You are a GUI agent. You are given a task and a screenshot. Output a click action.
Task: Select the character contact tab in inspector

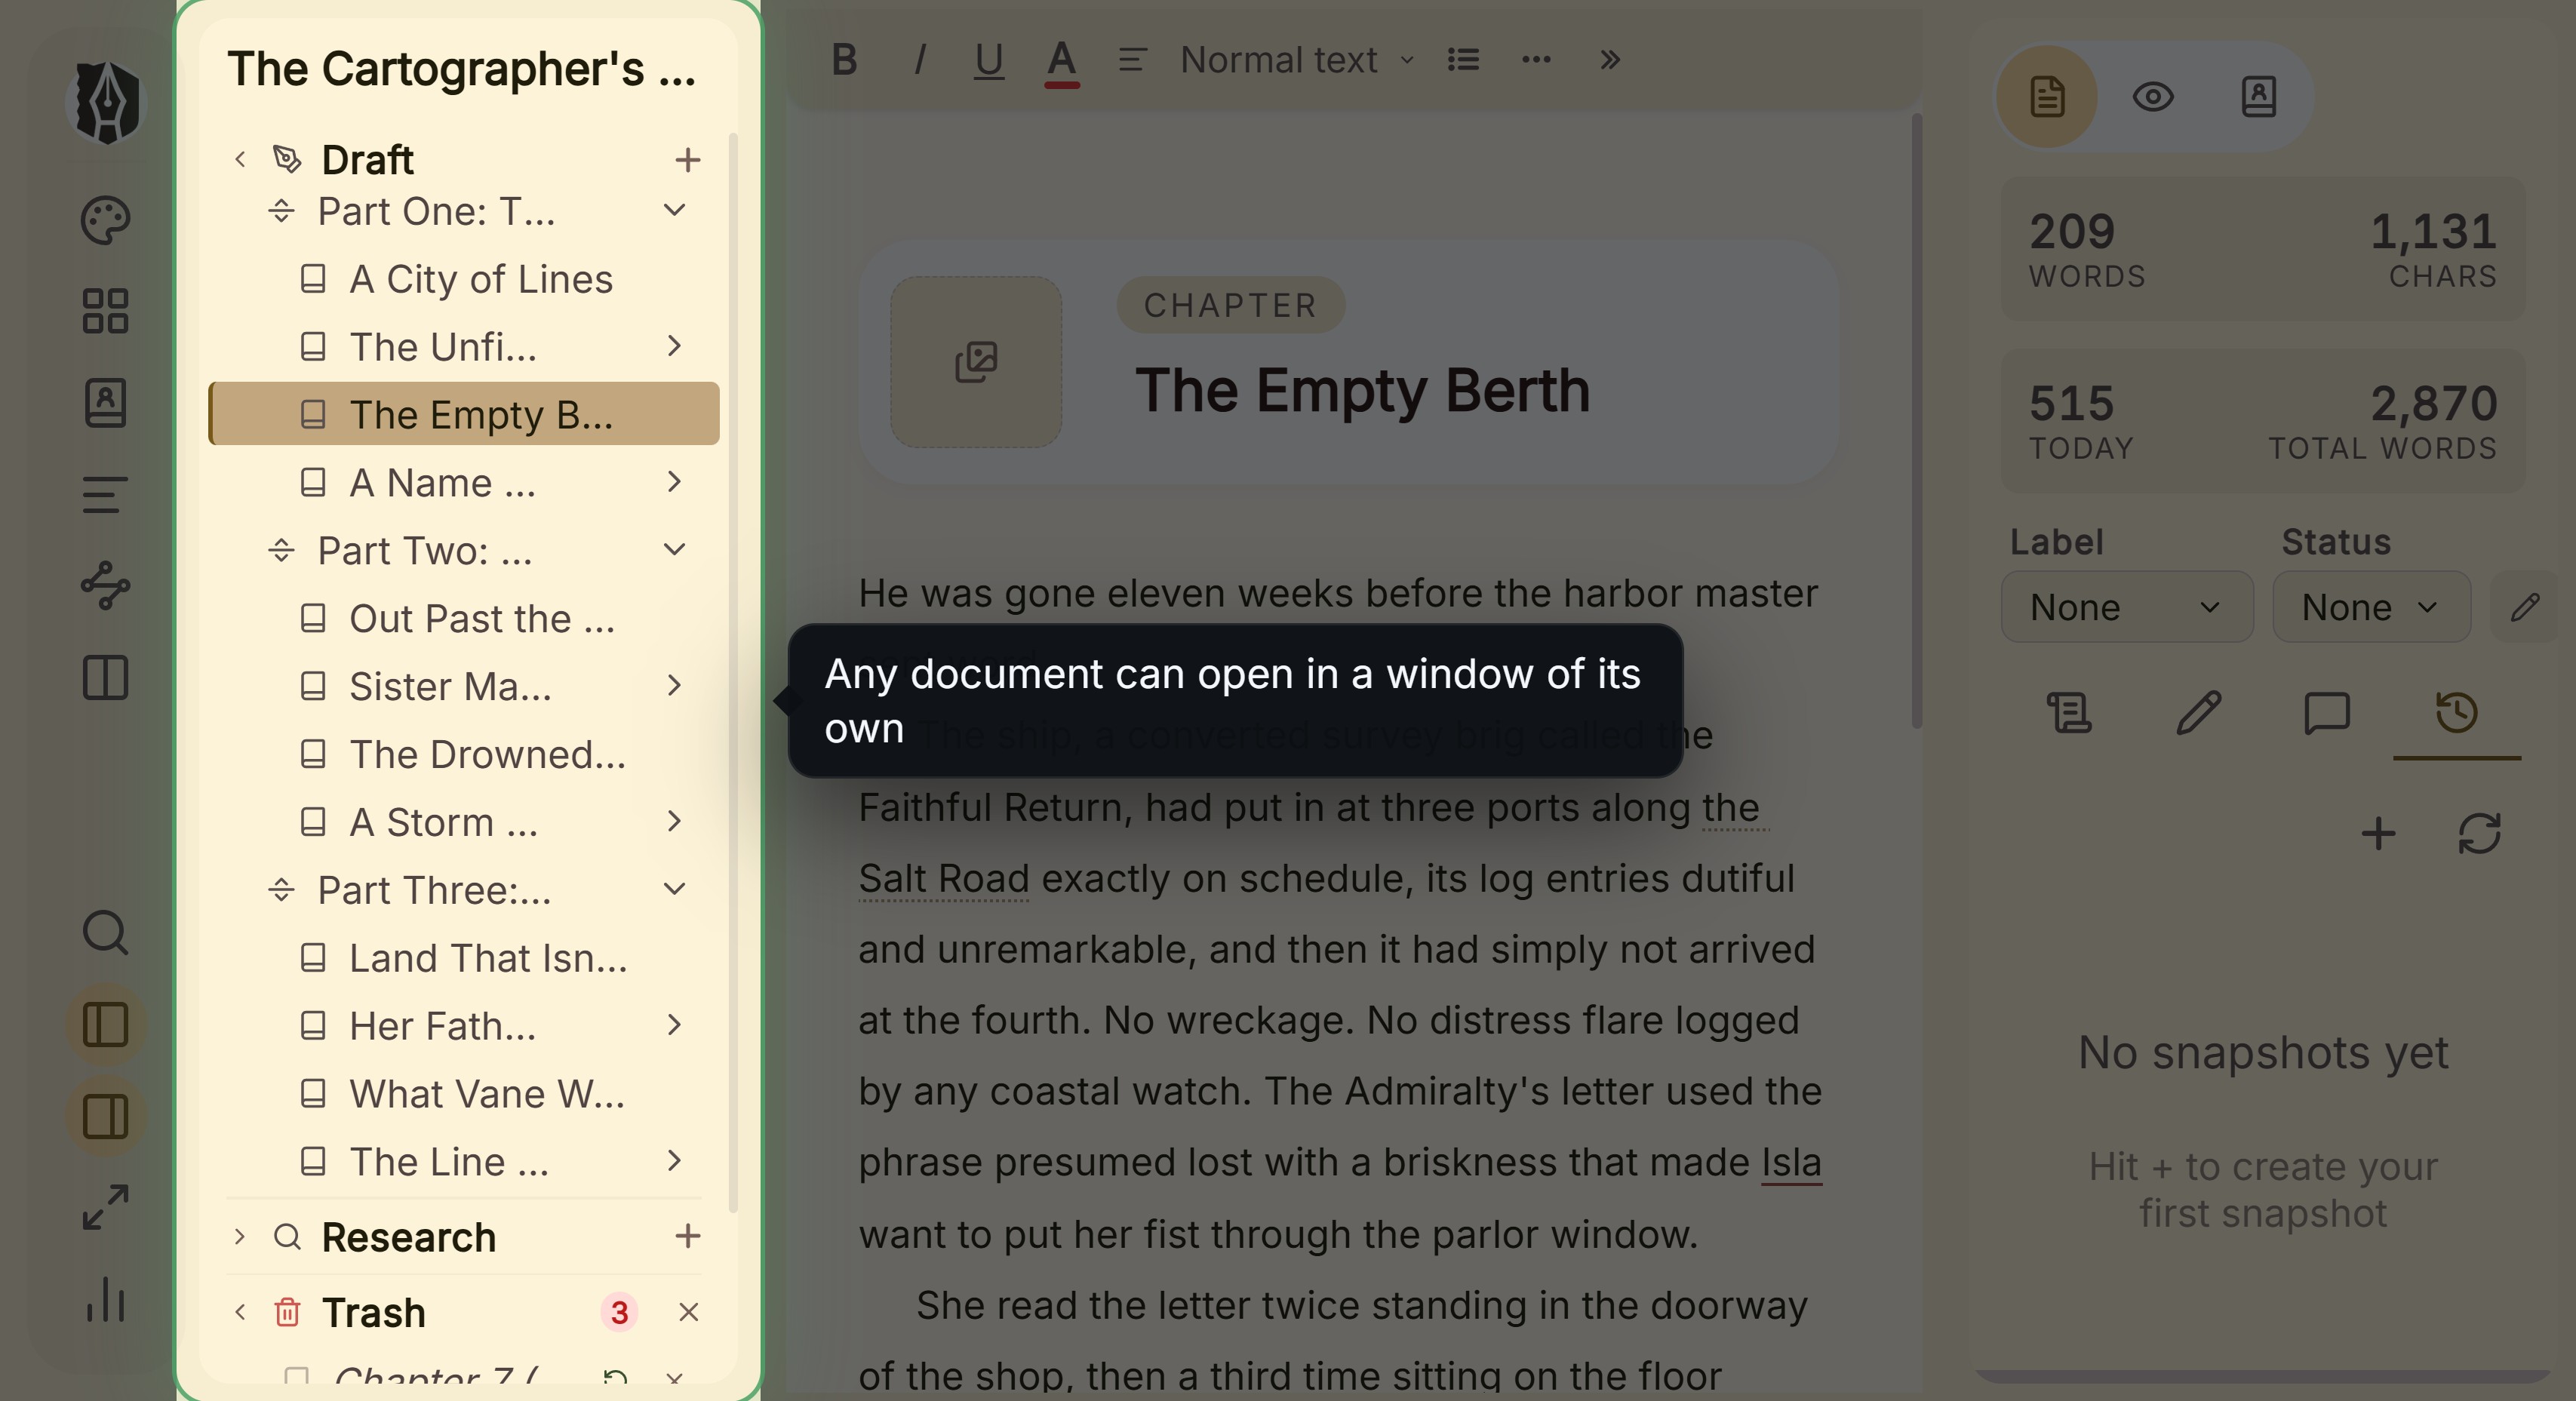[2259, 97]
